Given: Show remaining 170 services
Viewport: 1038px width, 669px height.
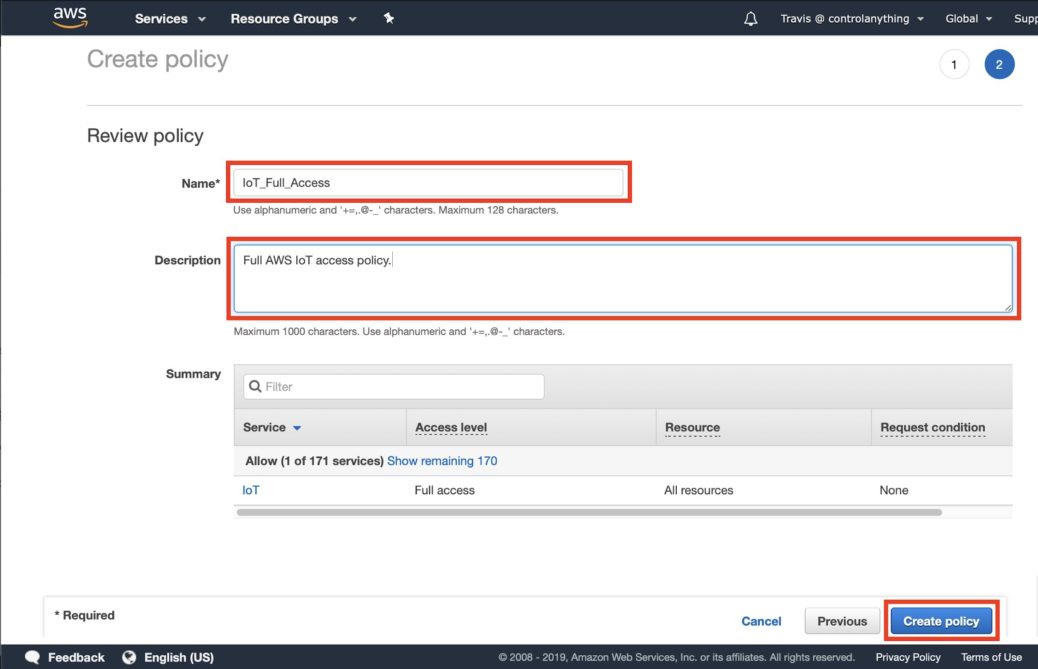Looking at the screenshot, I should pyautogui.click(x=442, y=460).
